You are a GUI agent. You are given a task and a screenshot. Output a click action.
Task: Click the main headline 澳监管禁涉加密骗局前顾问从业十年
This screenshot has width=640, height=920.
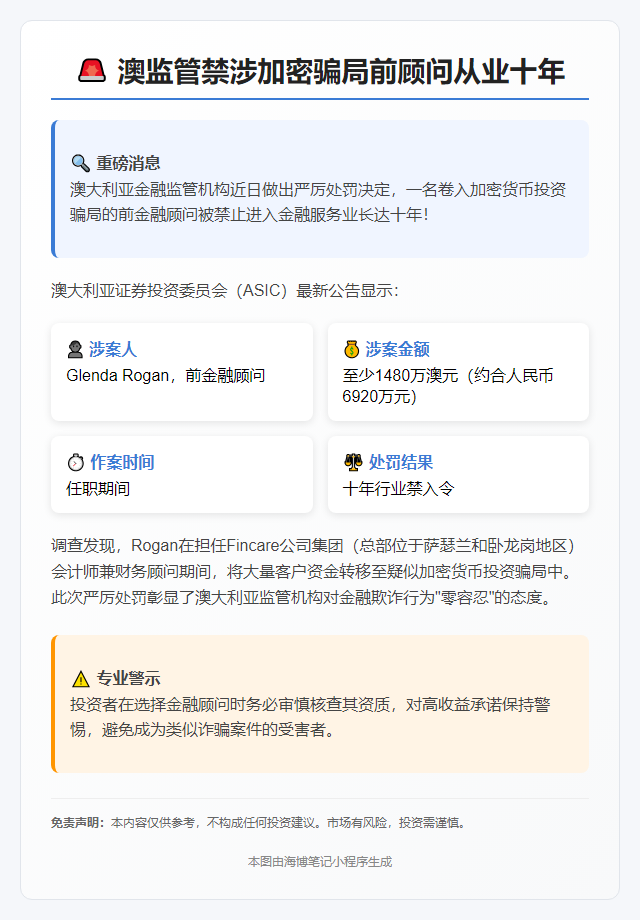[340, 71]
